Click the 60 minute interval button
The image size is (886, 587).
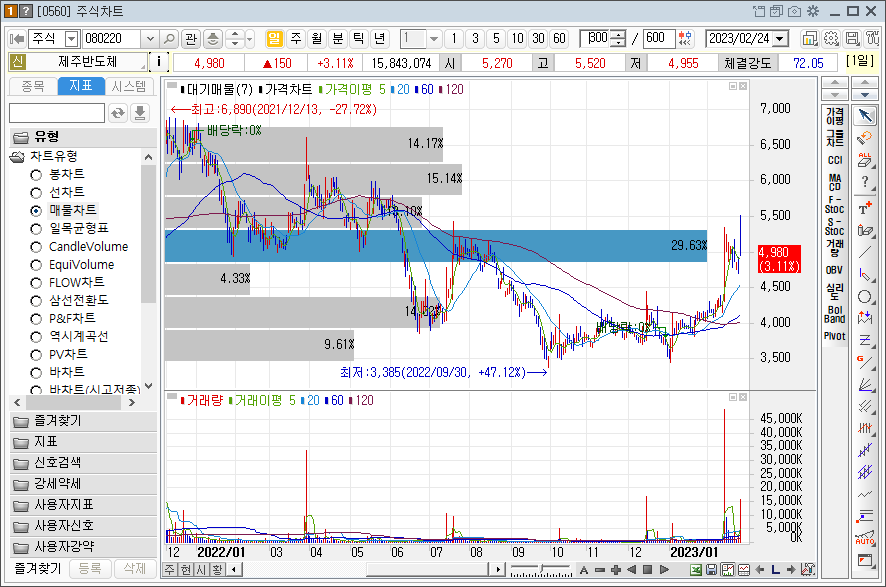click(x=559, y=38)
